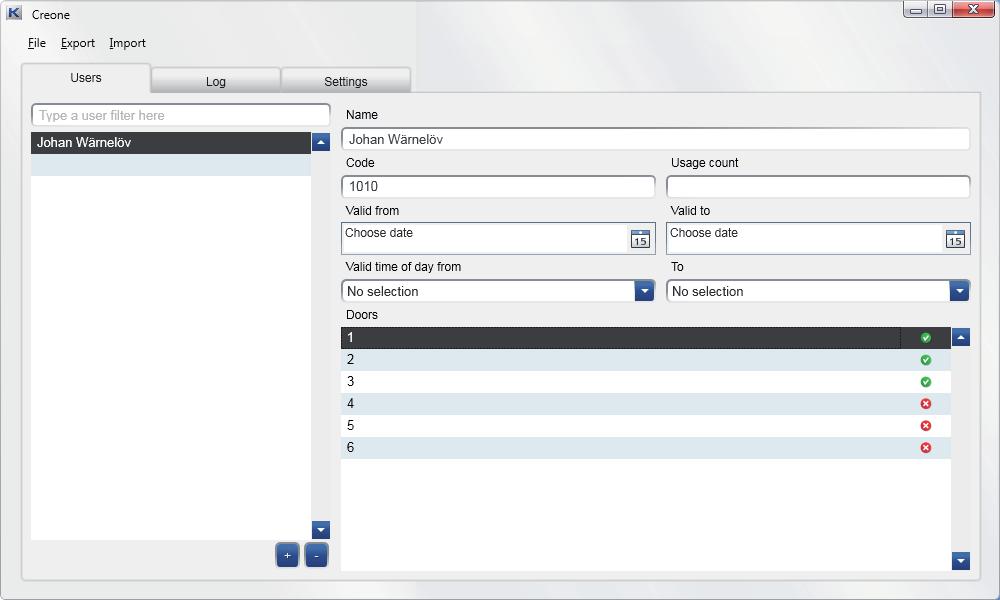Maximize the Creone window

(x=939, y=10)
